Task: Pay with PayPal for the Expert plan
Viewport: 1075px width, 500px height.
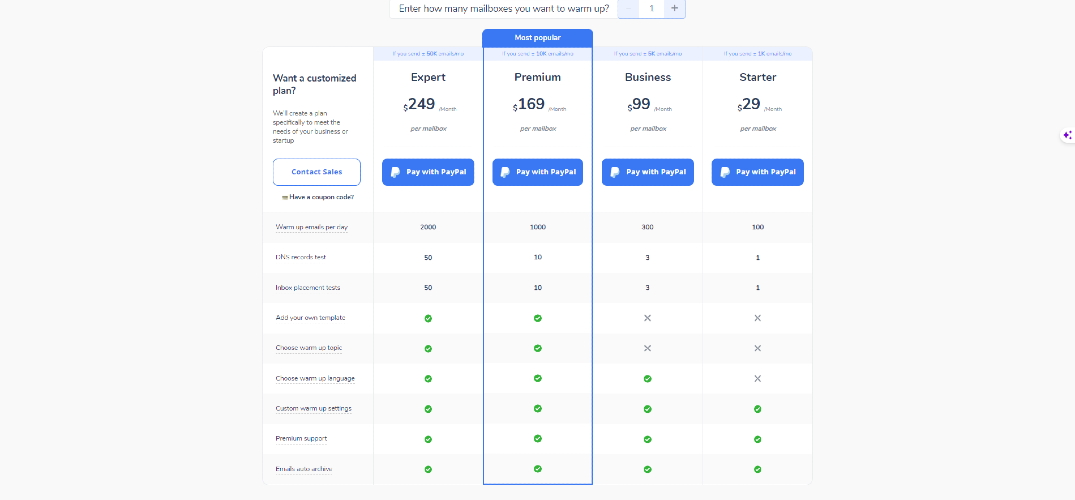Action: (428, 172)
